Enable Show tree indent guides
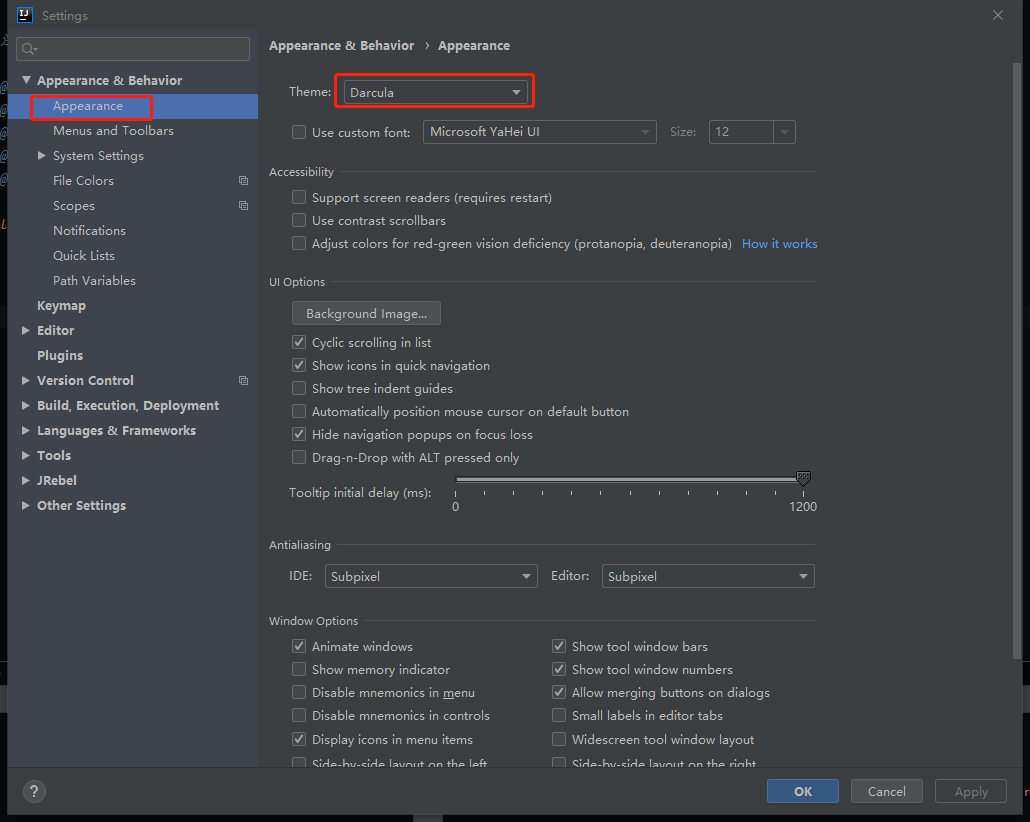Image resolution: width=1030 pixels, height=822 pixels. tap(299, 388)
